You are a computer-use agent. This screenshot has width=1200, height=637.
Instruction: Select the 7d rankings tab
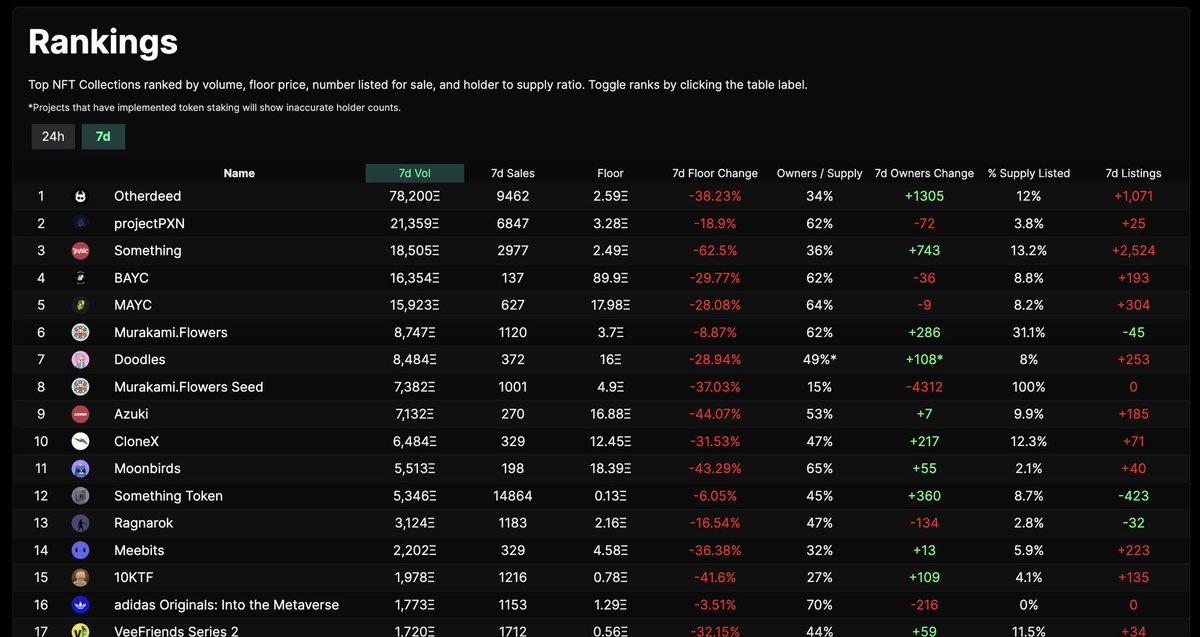(x=103, y=136)
